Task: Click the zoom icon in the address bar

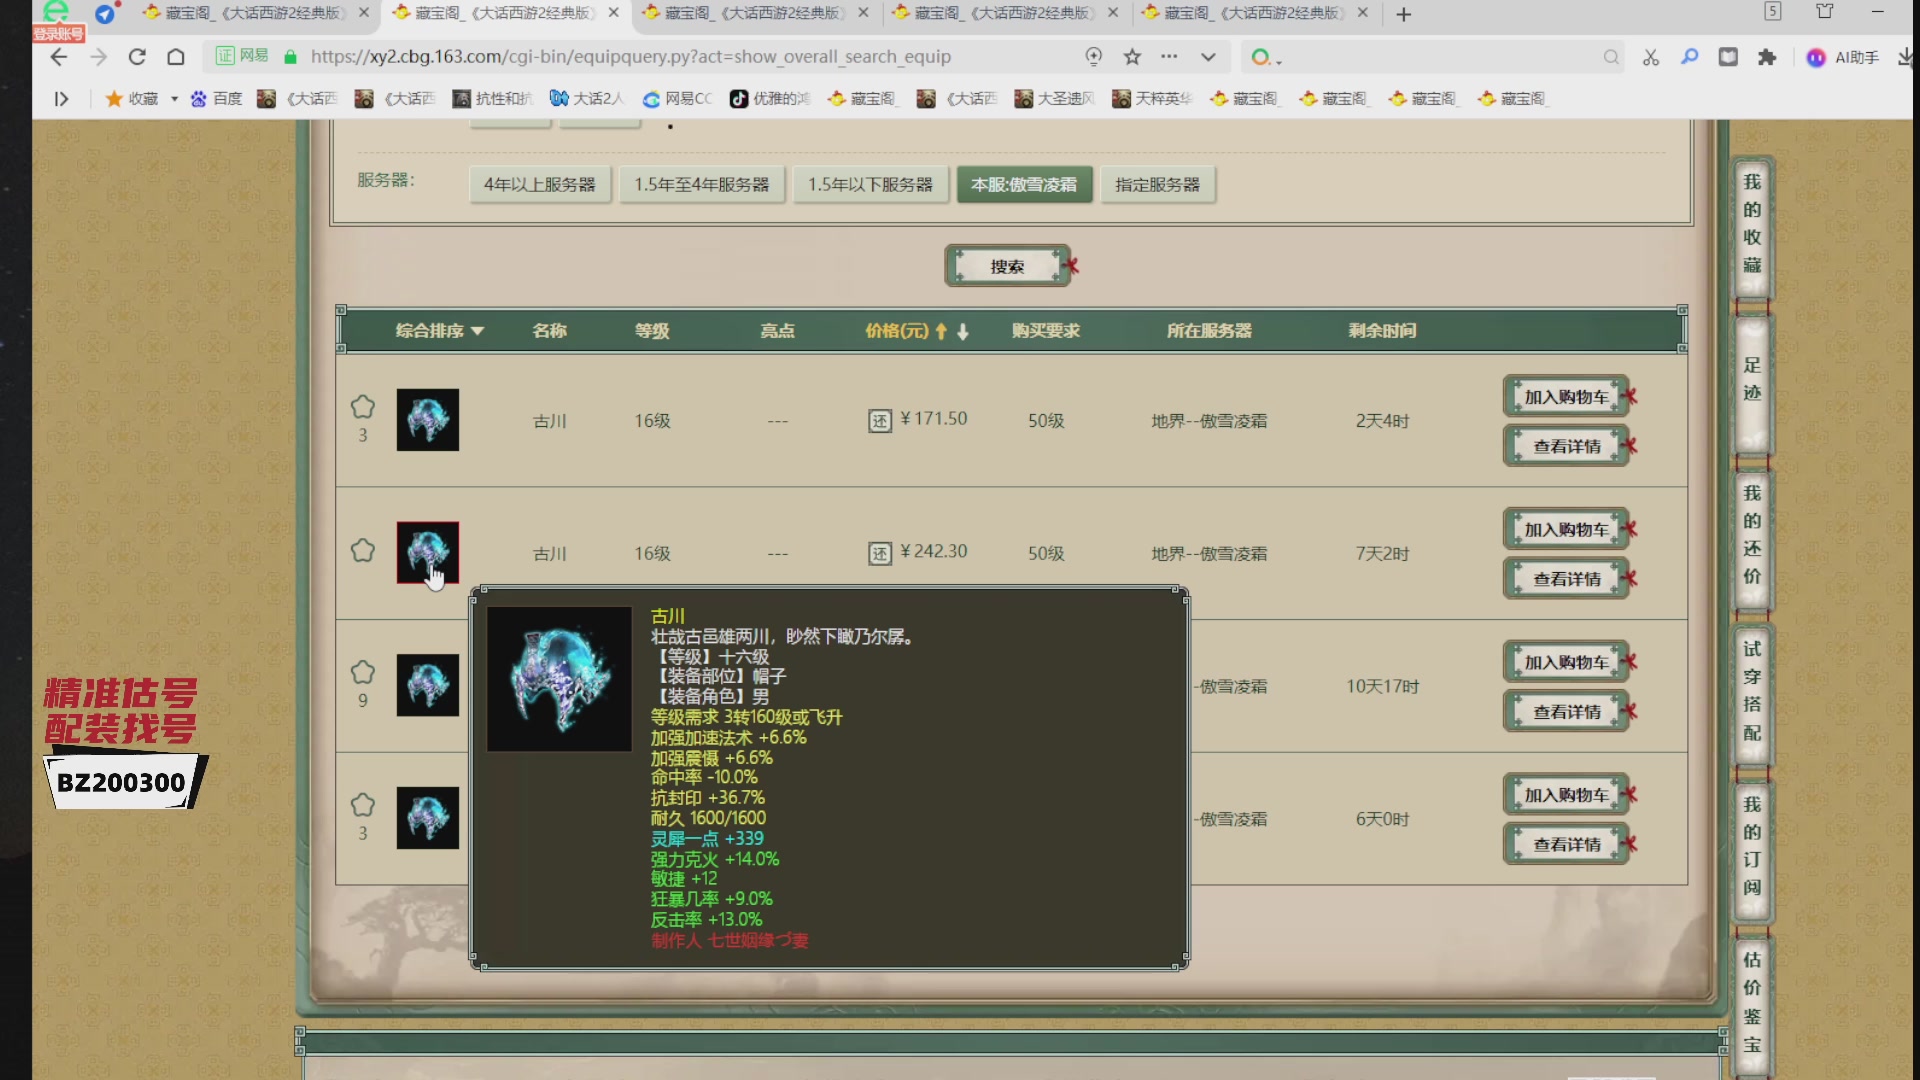Action: tap(1093, 57)
